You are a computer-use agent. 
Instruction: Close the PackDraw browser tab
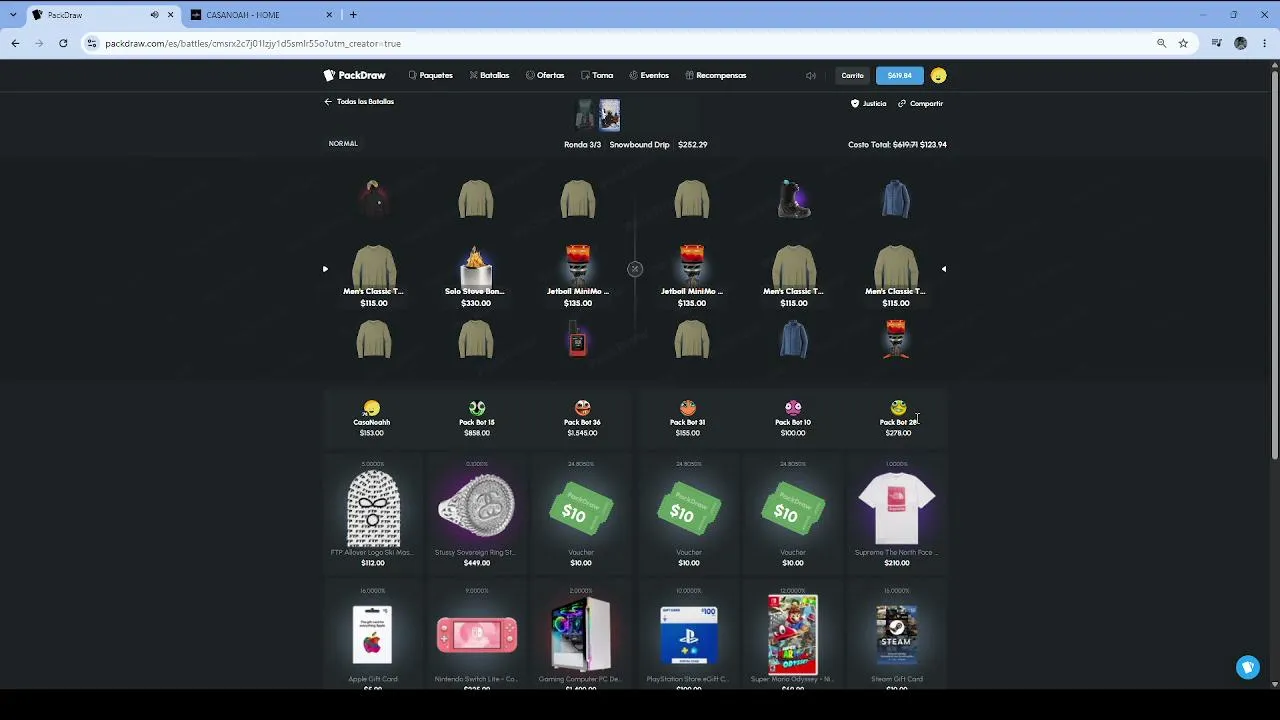(171, 15)
